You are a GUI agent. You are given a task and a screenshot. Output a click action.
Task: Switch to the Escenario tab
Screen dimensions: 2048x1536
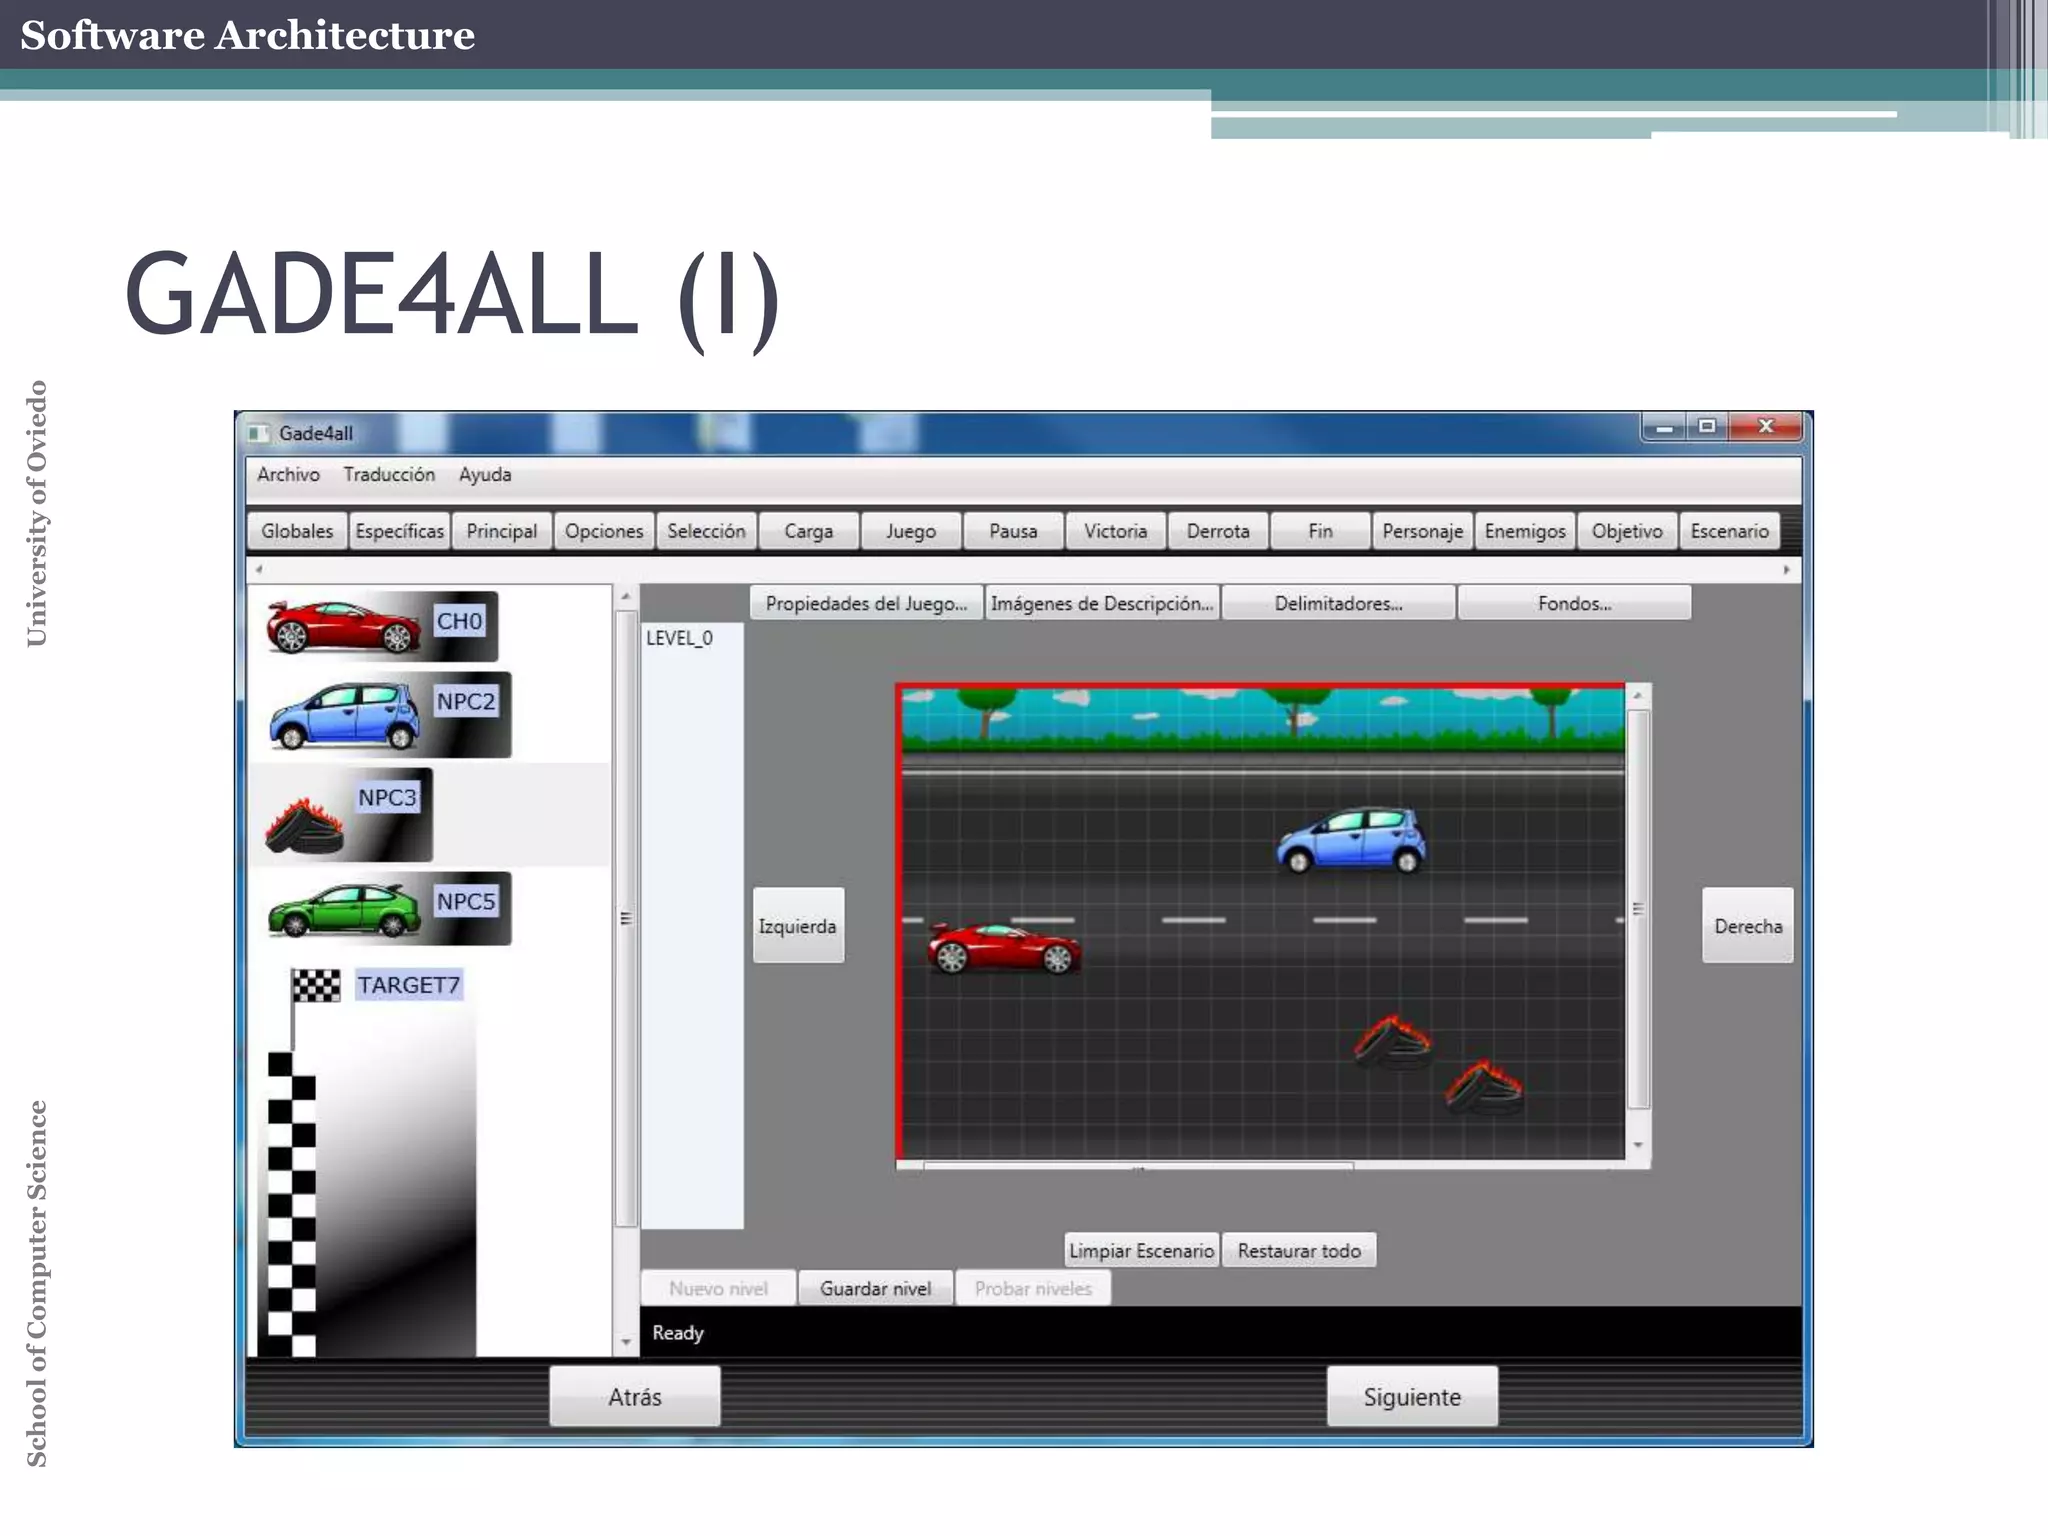1730,531
